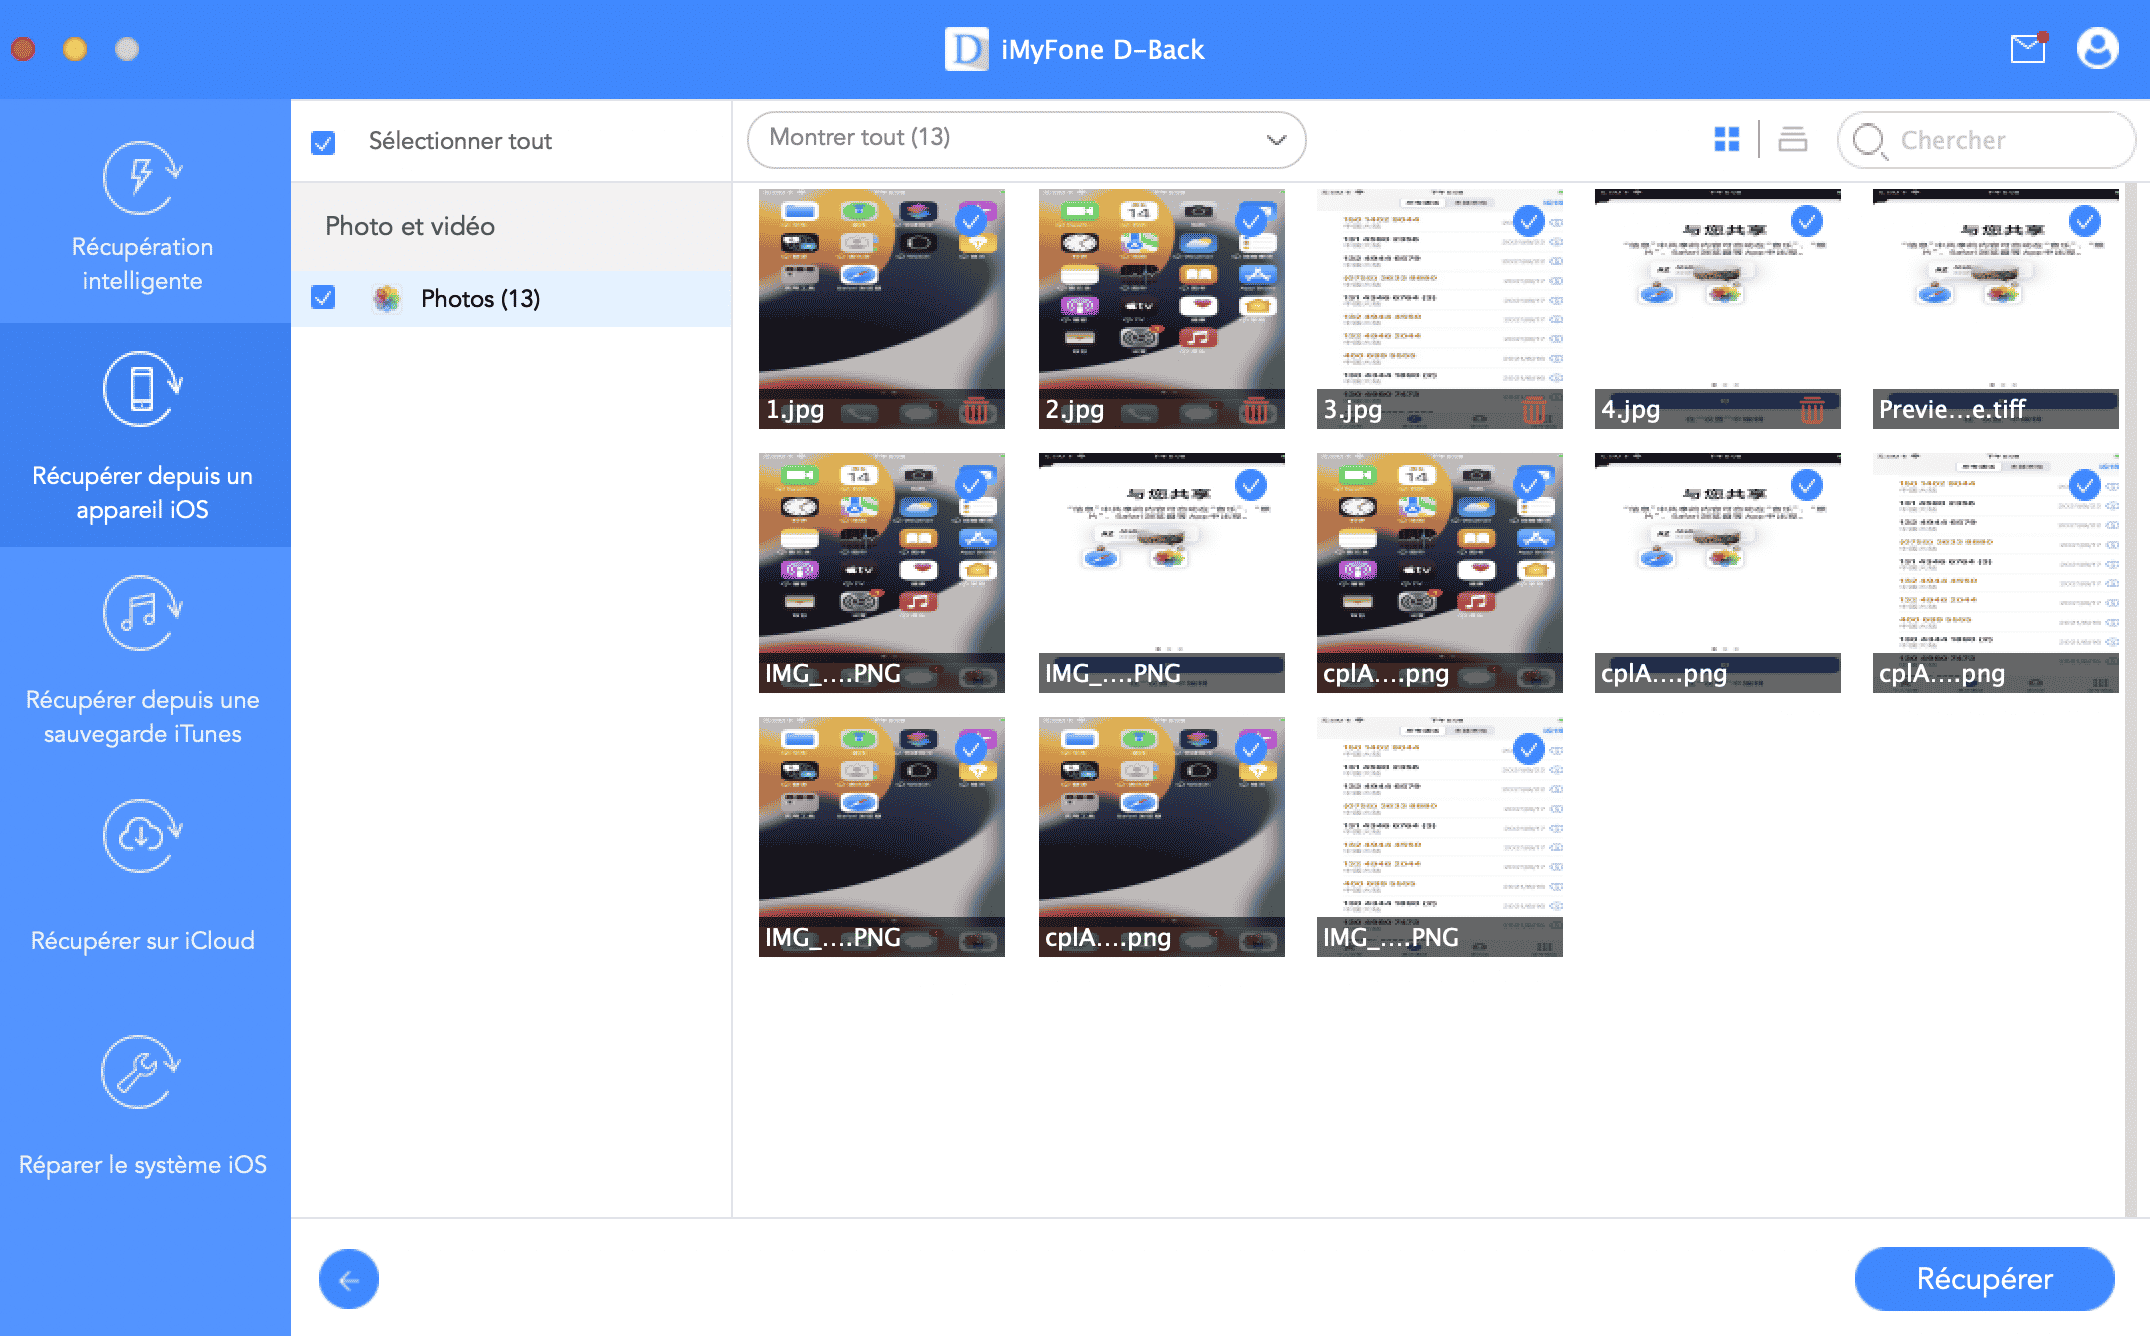Click in the Chercher search field
This screenshot has width=2150, height=1336.
pos(1986,140)
